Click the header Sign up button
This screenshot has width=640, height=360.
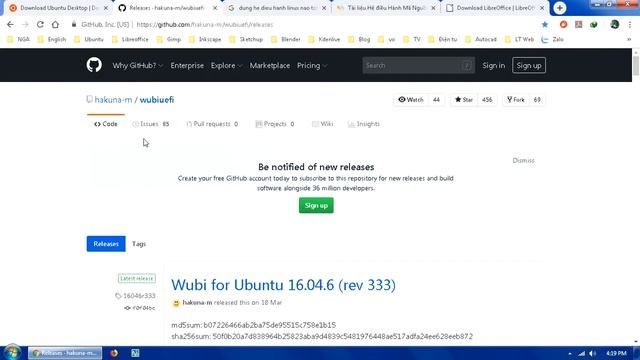pyautogui.click(x=529, y=65)
